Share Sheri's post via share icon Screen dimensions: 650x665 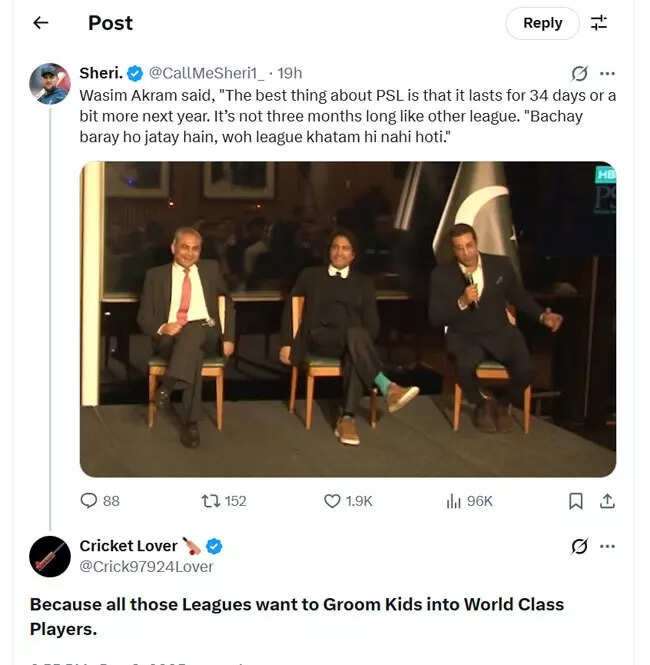click(x=606, y=501)
